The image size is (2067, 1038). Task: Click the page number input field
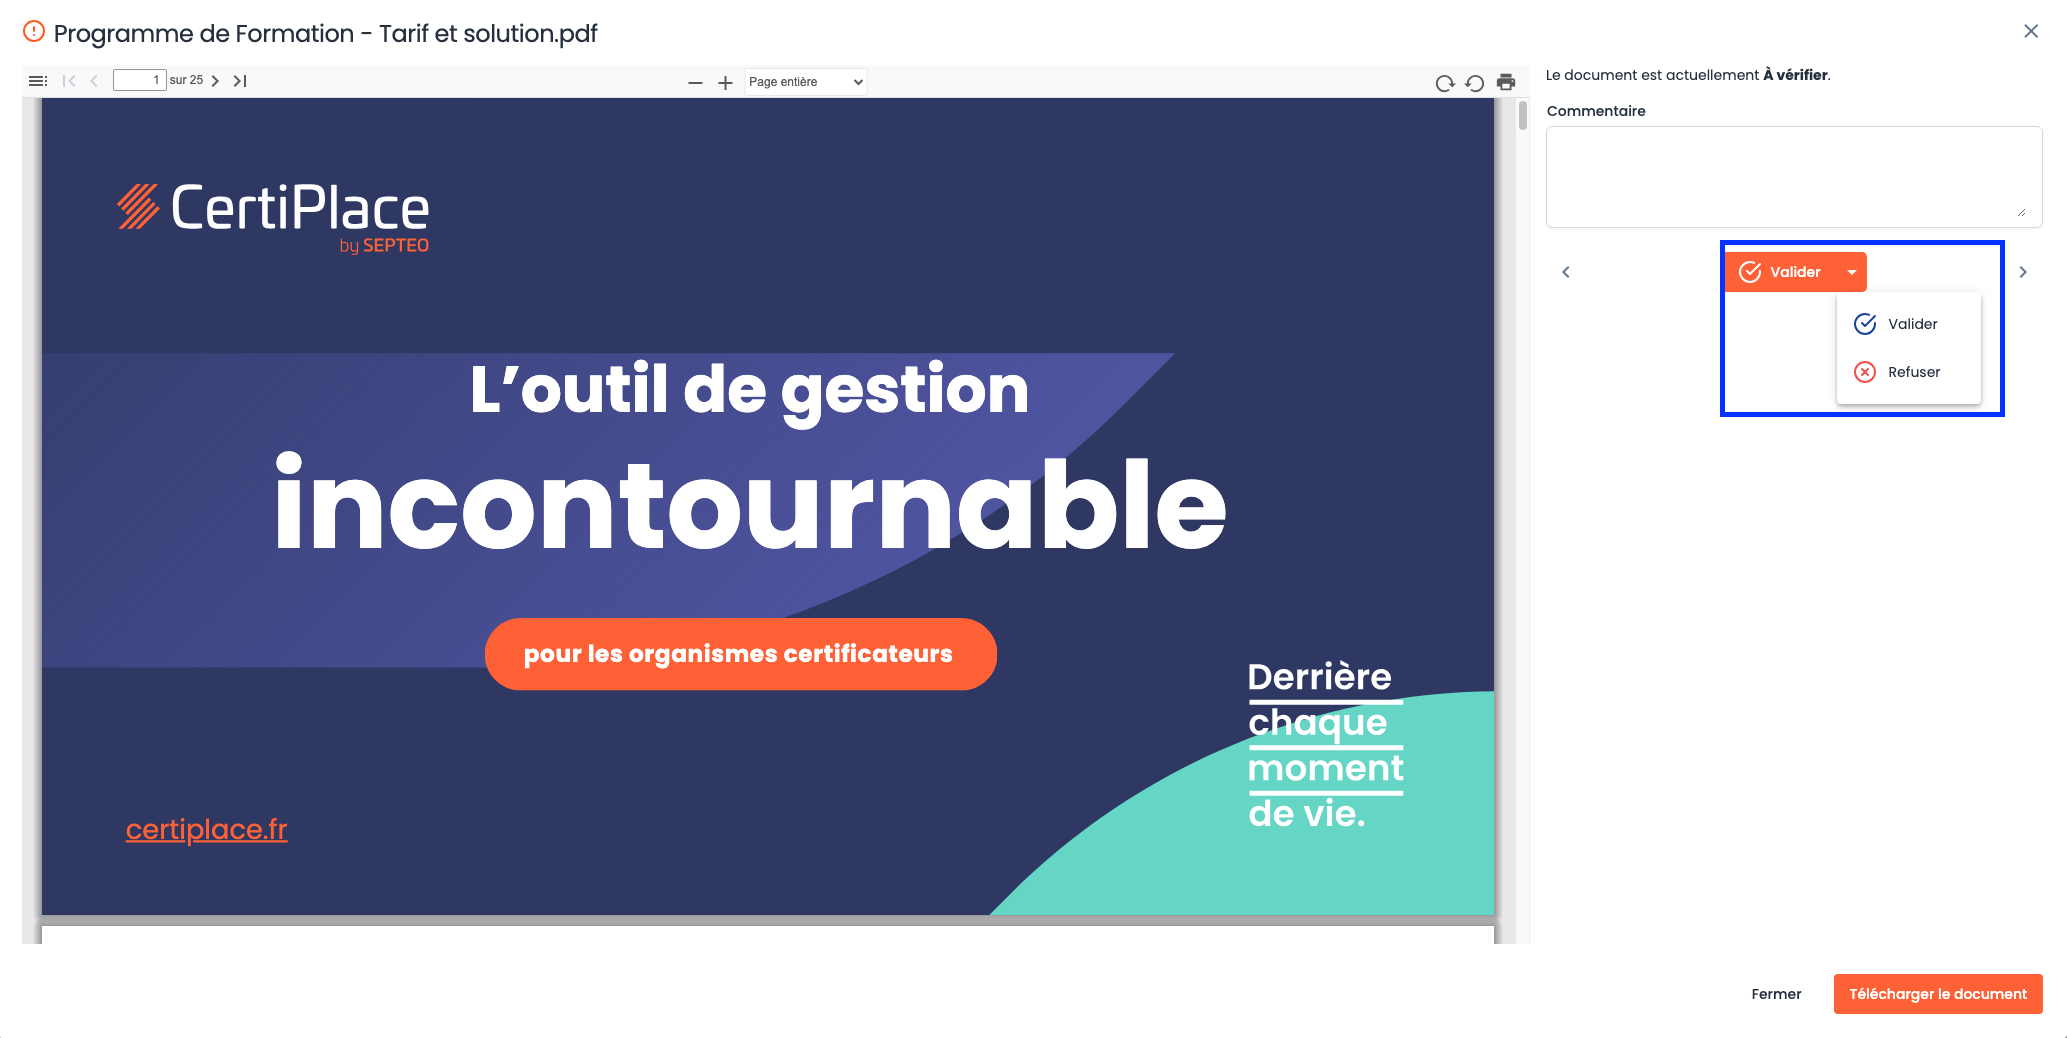139,81
